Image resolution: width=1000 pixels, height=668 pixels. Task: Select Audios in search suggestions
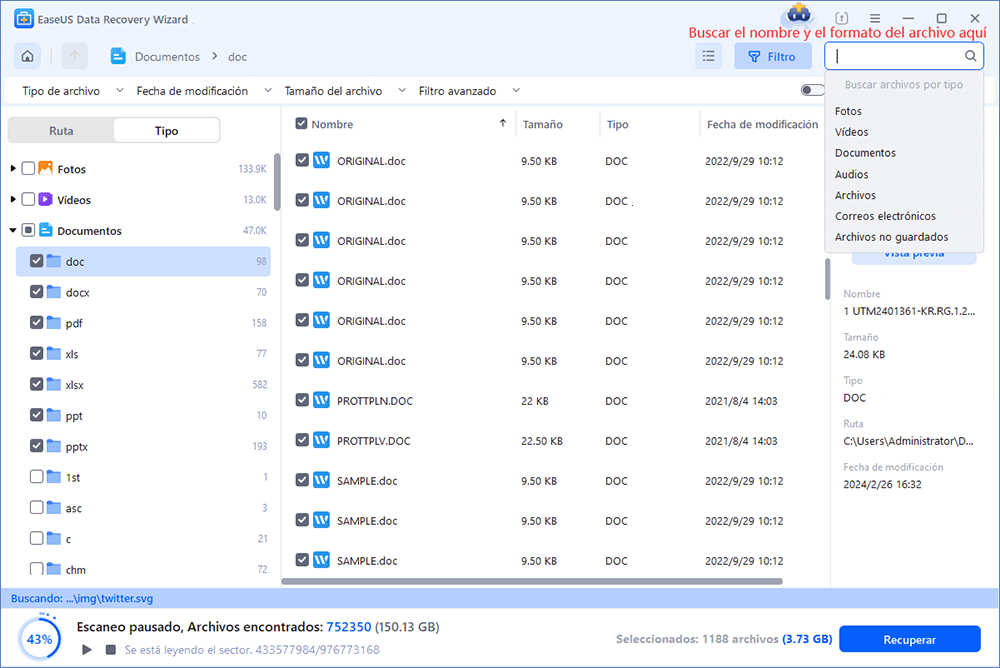coord(851,174)
